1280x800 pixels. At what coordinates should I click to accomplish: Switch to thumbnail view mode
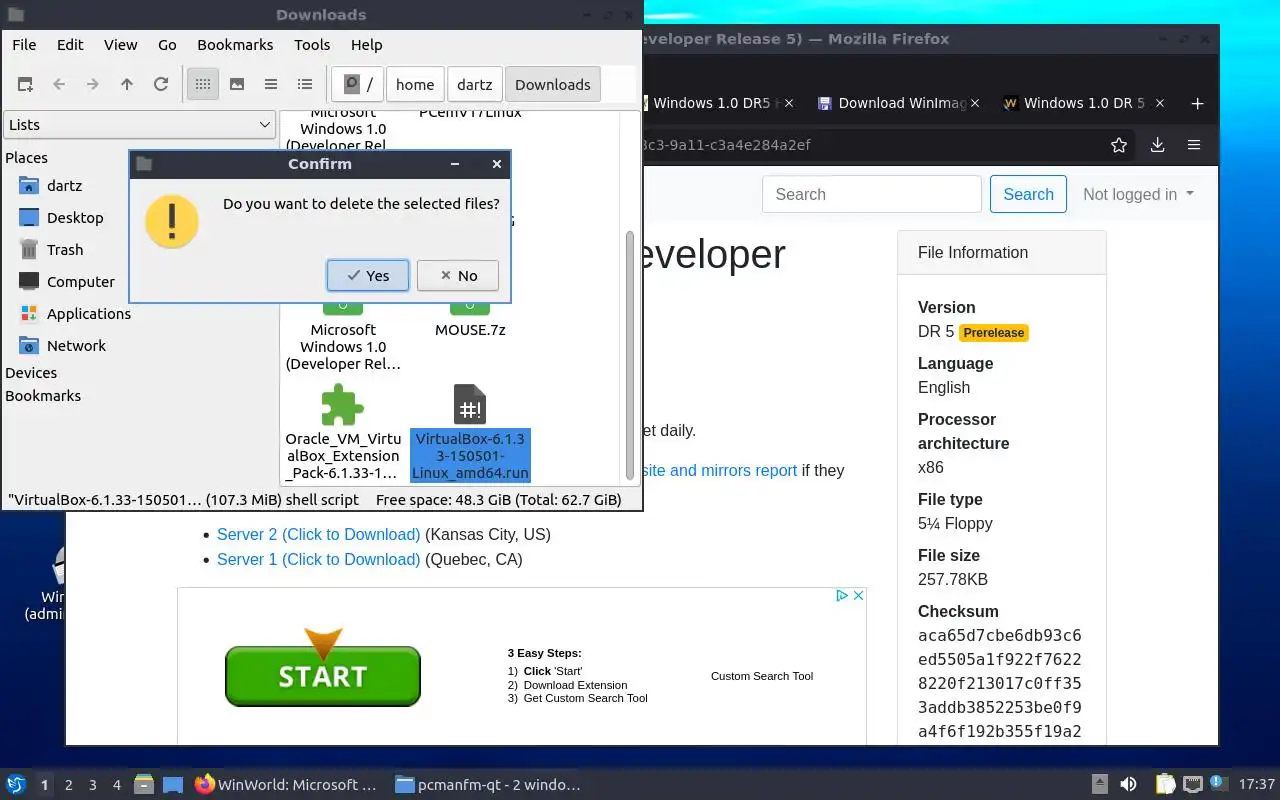click(x=237, y=84)
